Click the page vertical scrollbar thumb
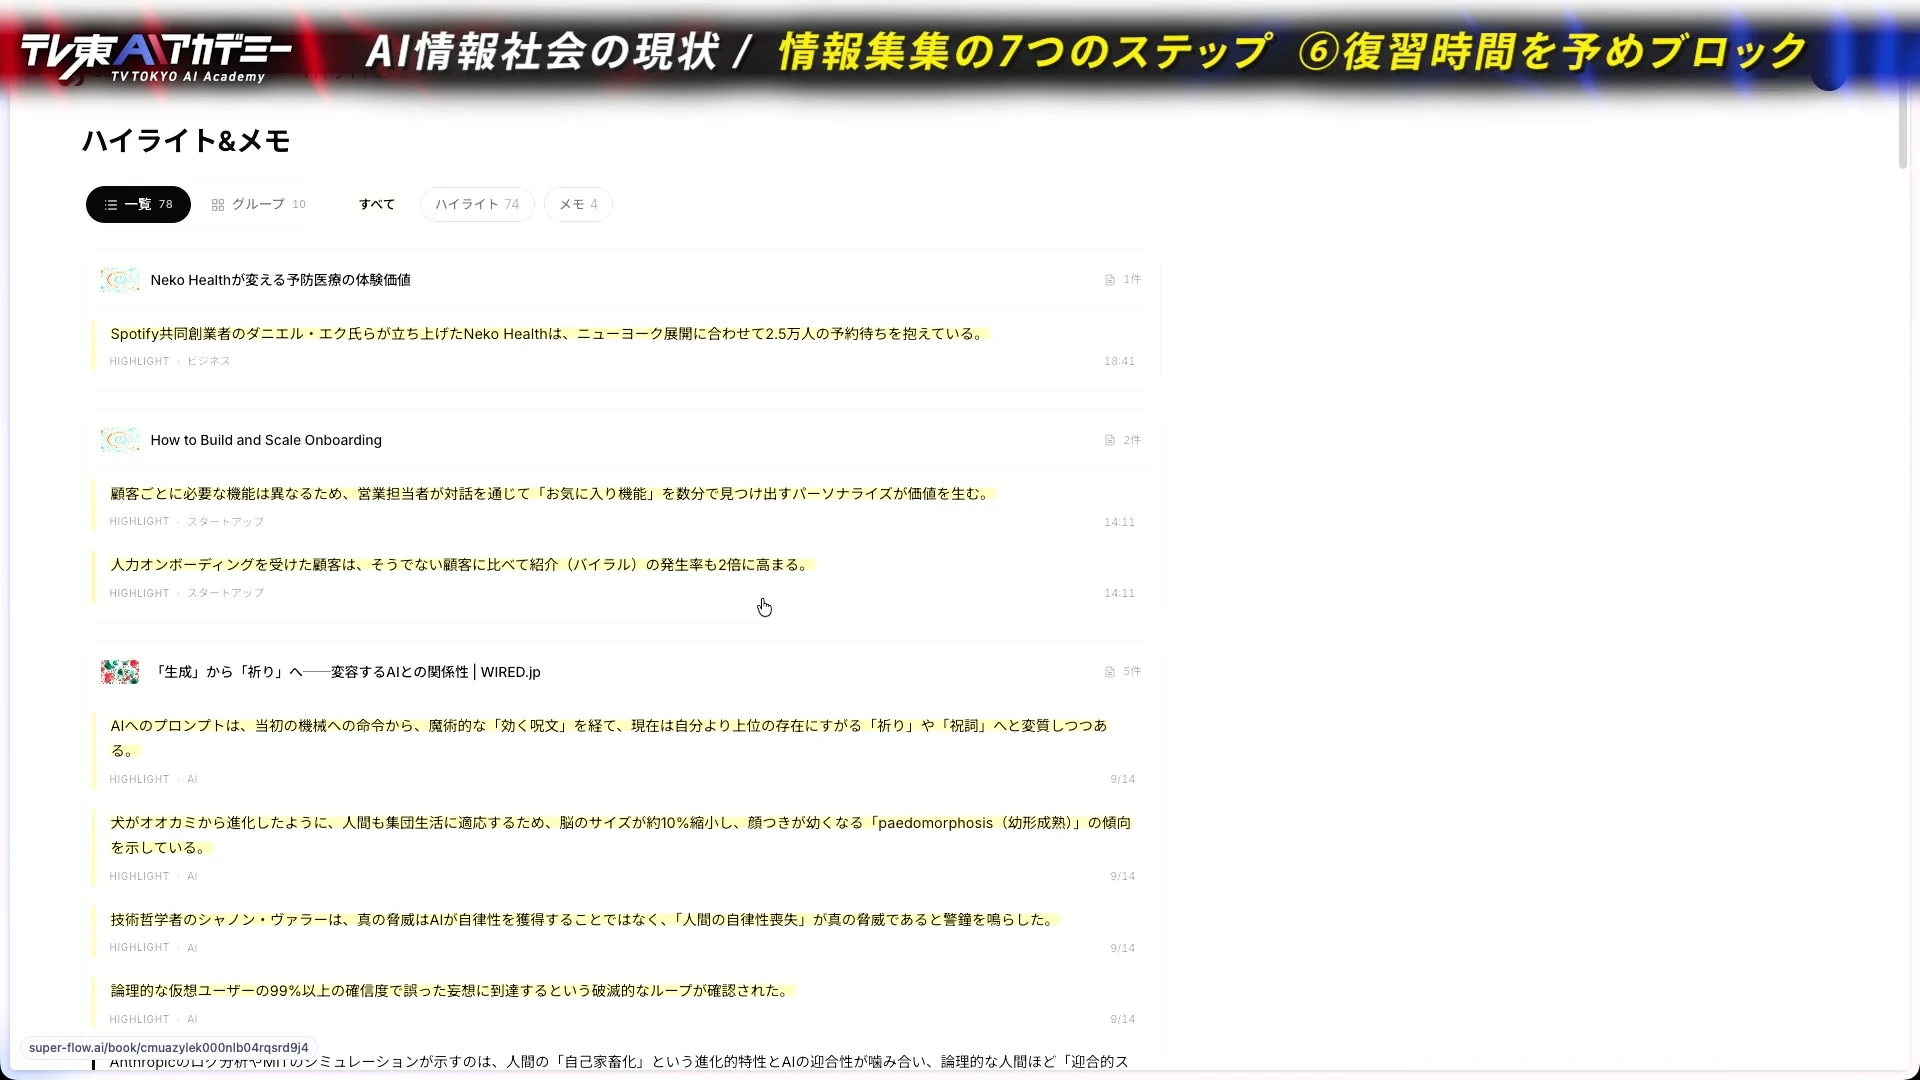Viewport: 1920px width, 1080px height. coord(1902,128)
